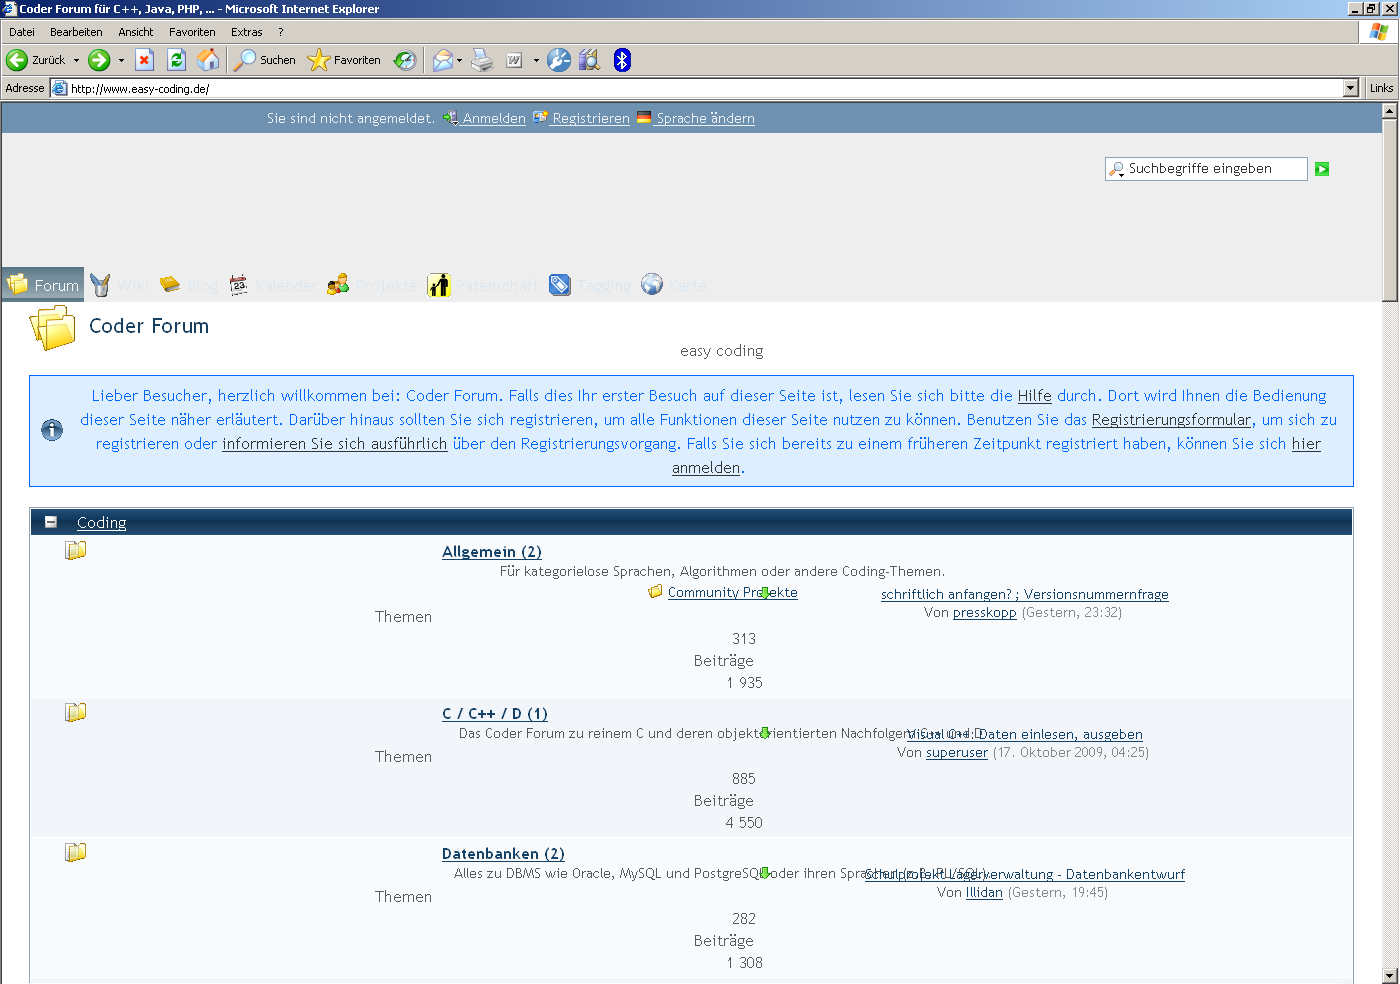Click the Print toolbar icon

(x=482, y=60)
